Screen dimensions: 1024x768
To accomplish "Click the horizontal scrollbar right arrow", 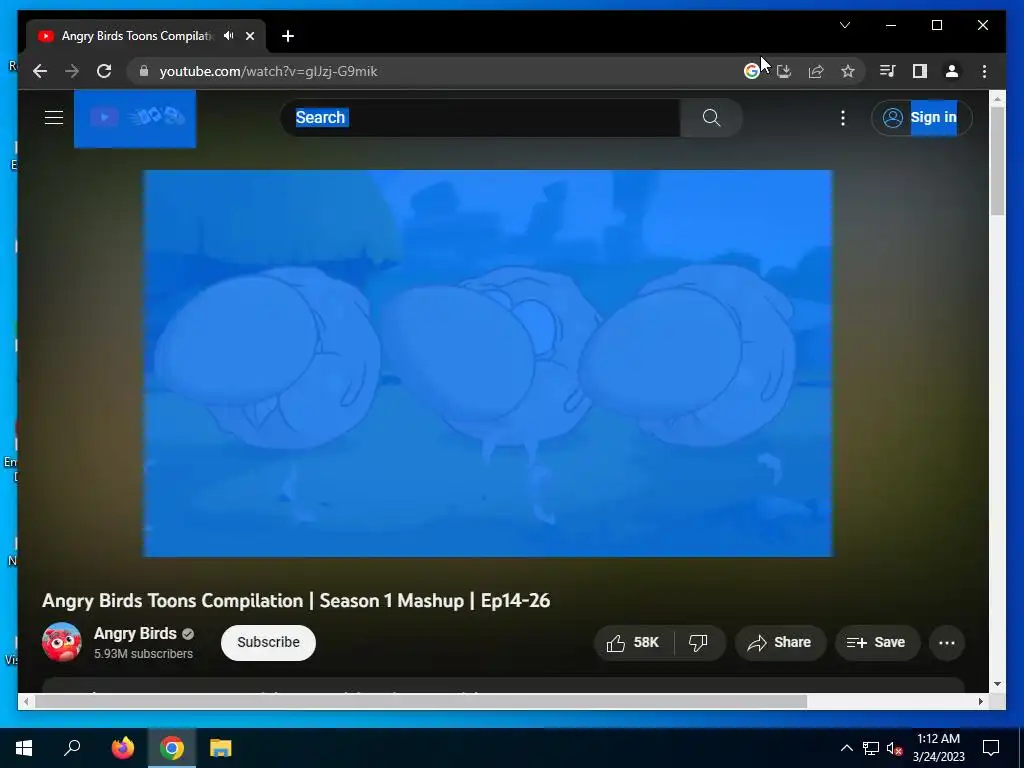I will coord(980,701).
